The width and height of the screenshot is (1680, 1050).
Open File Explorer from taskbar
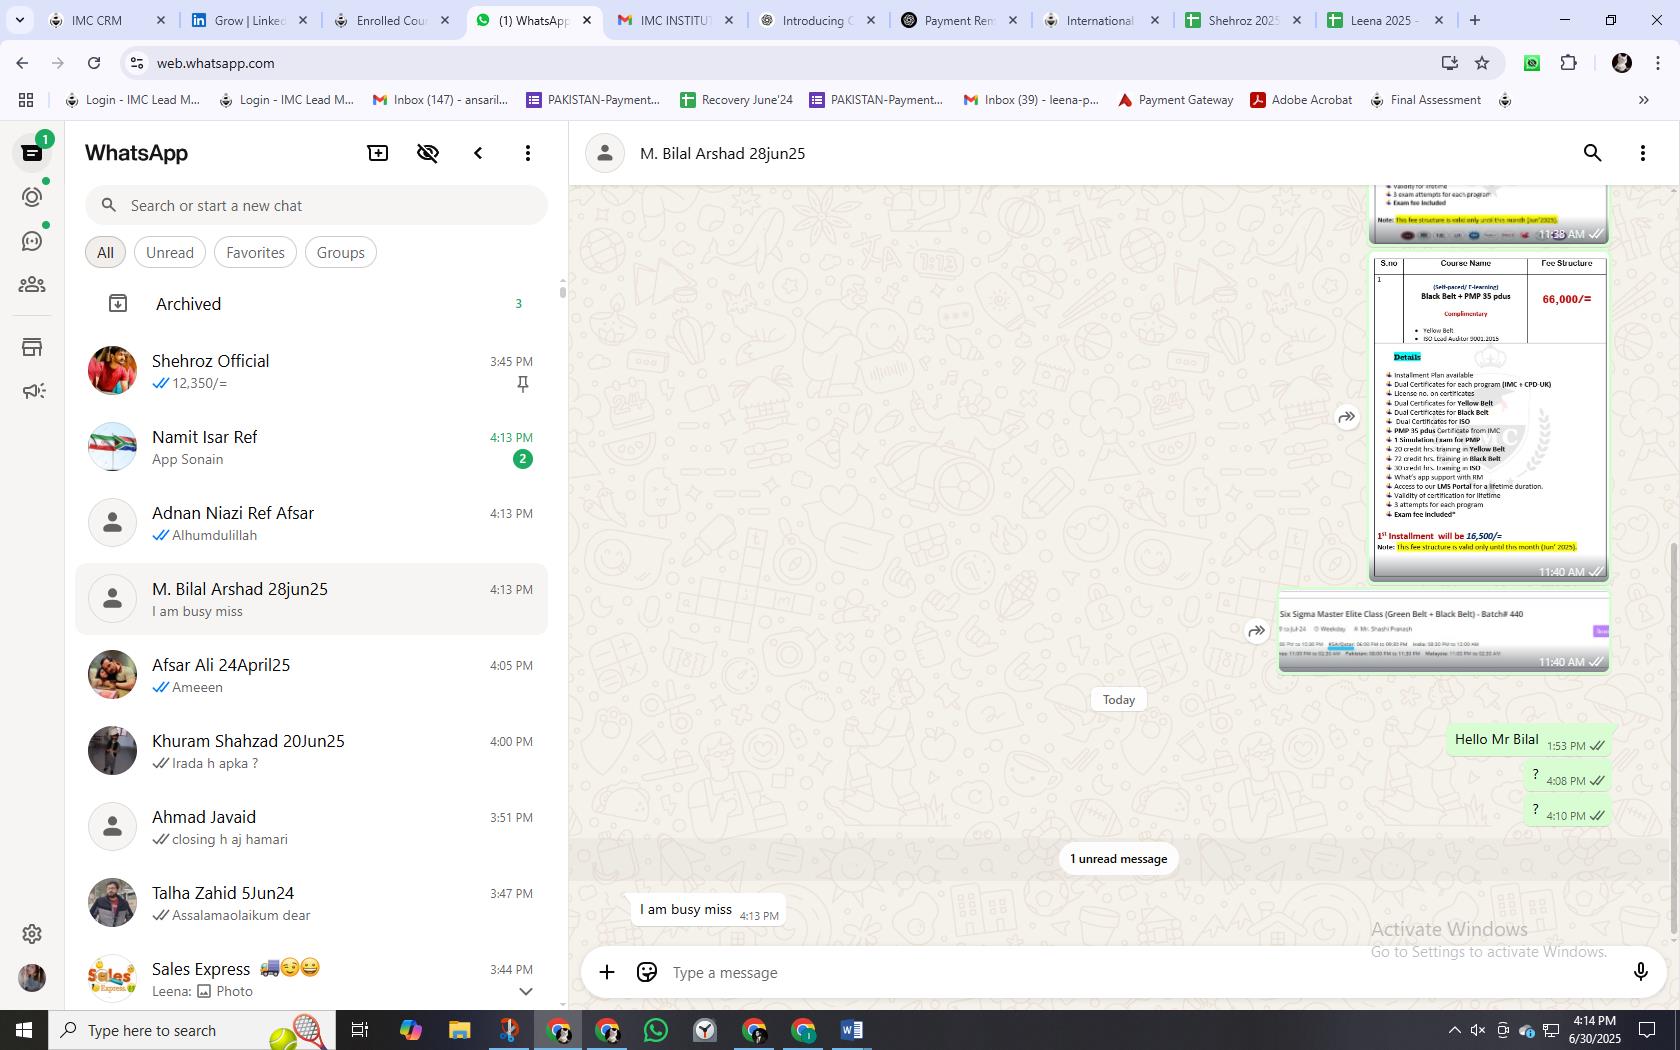pyautogui.click(x=459, y=1030)
